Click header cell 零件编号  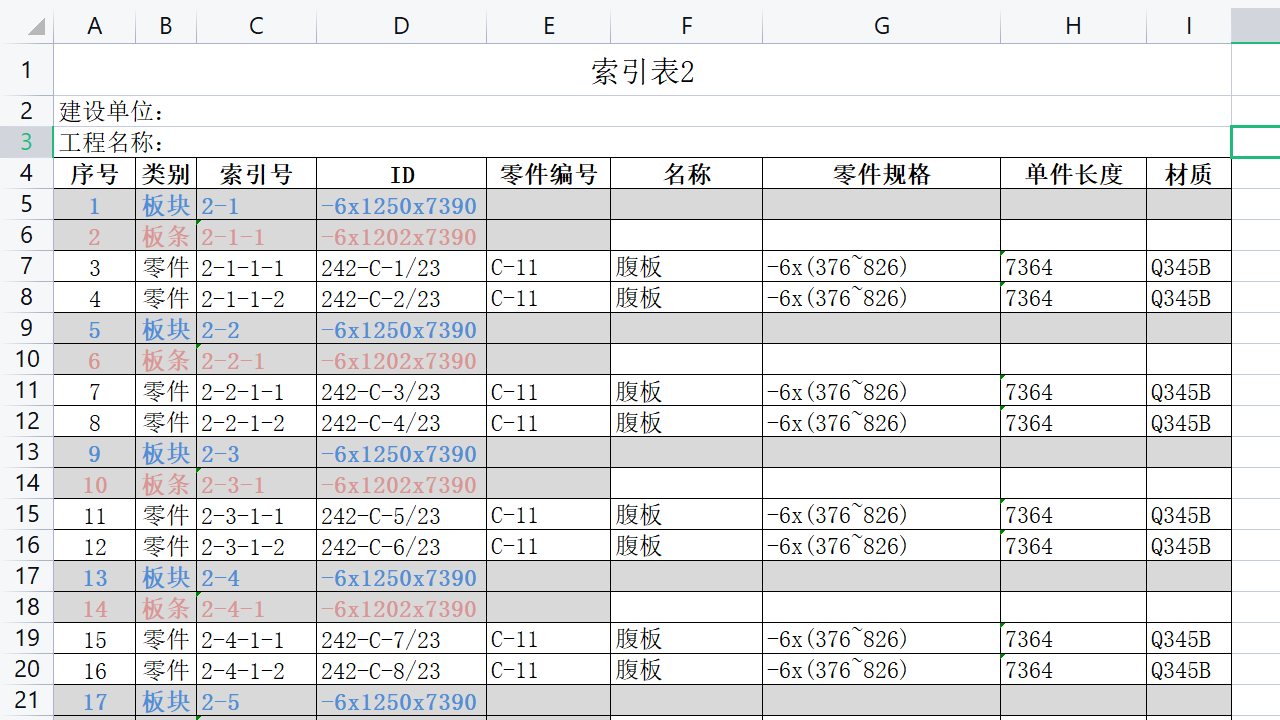[549, 174]
